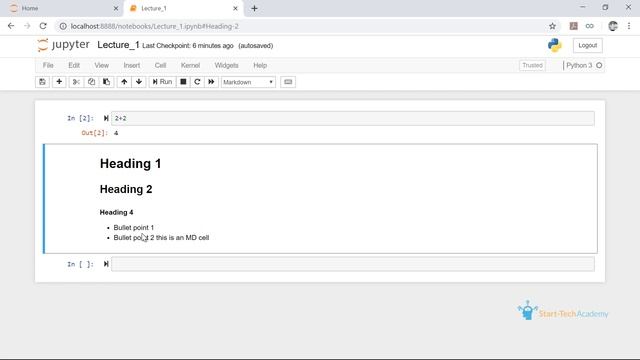Rename the notebook title Lecture_1
Screen dimensions: 640x360
pyautogui.click(x=118, y=45)
